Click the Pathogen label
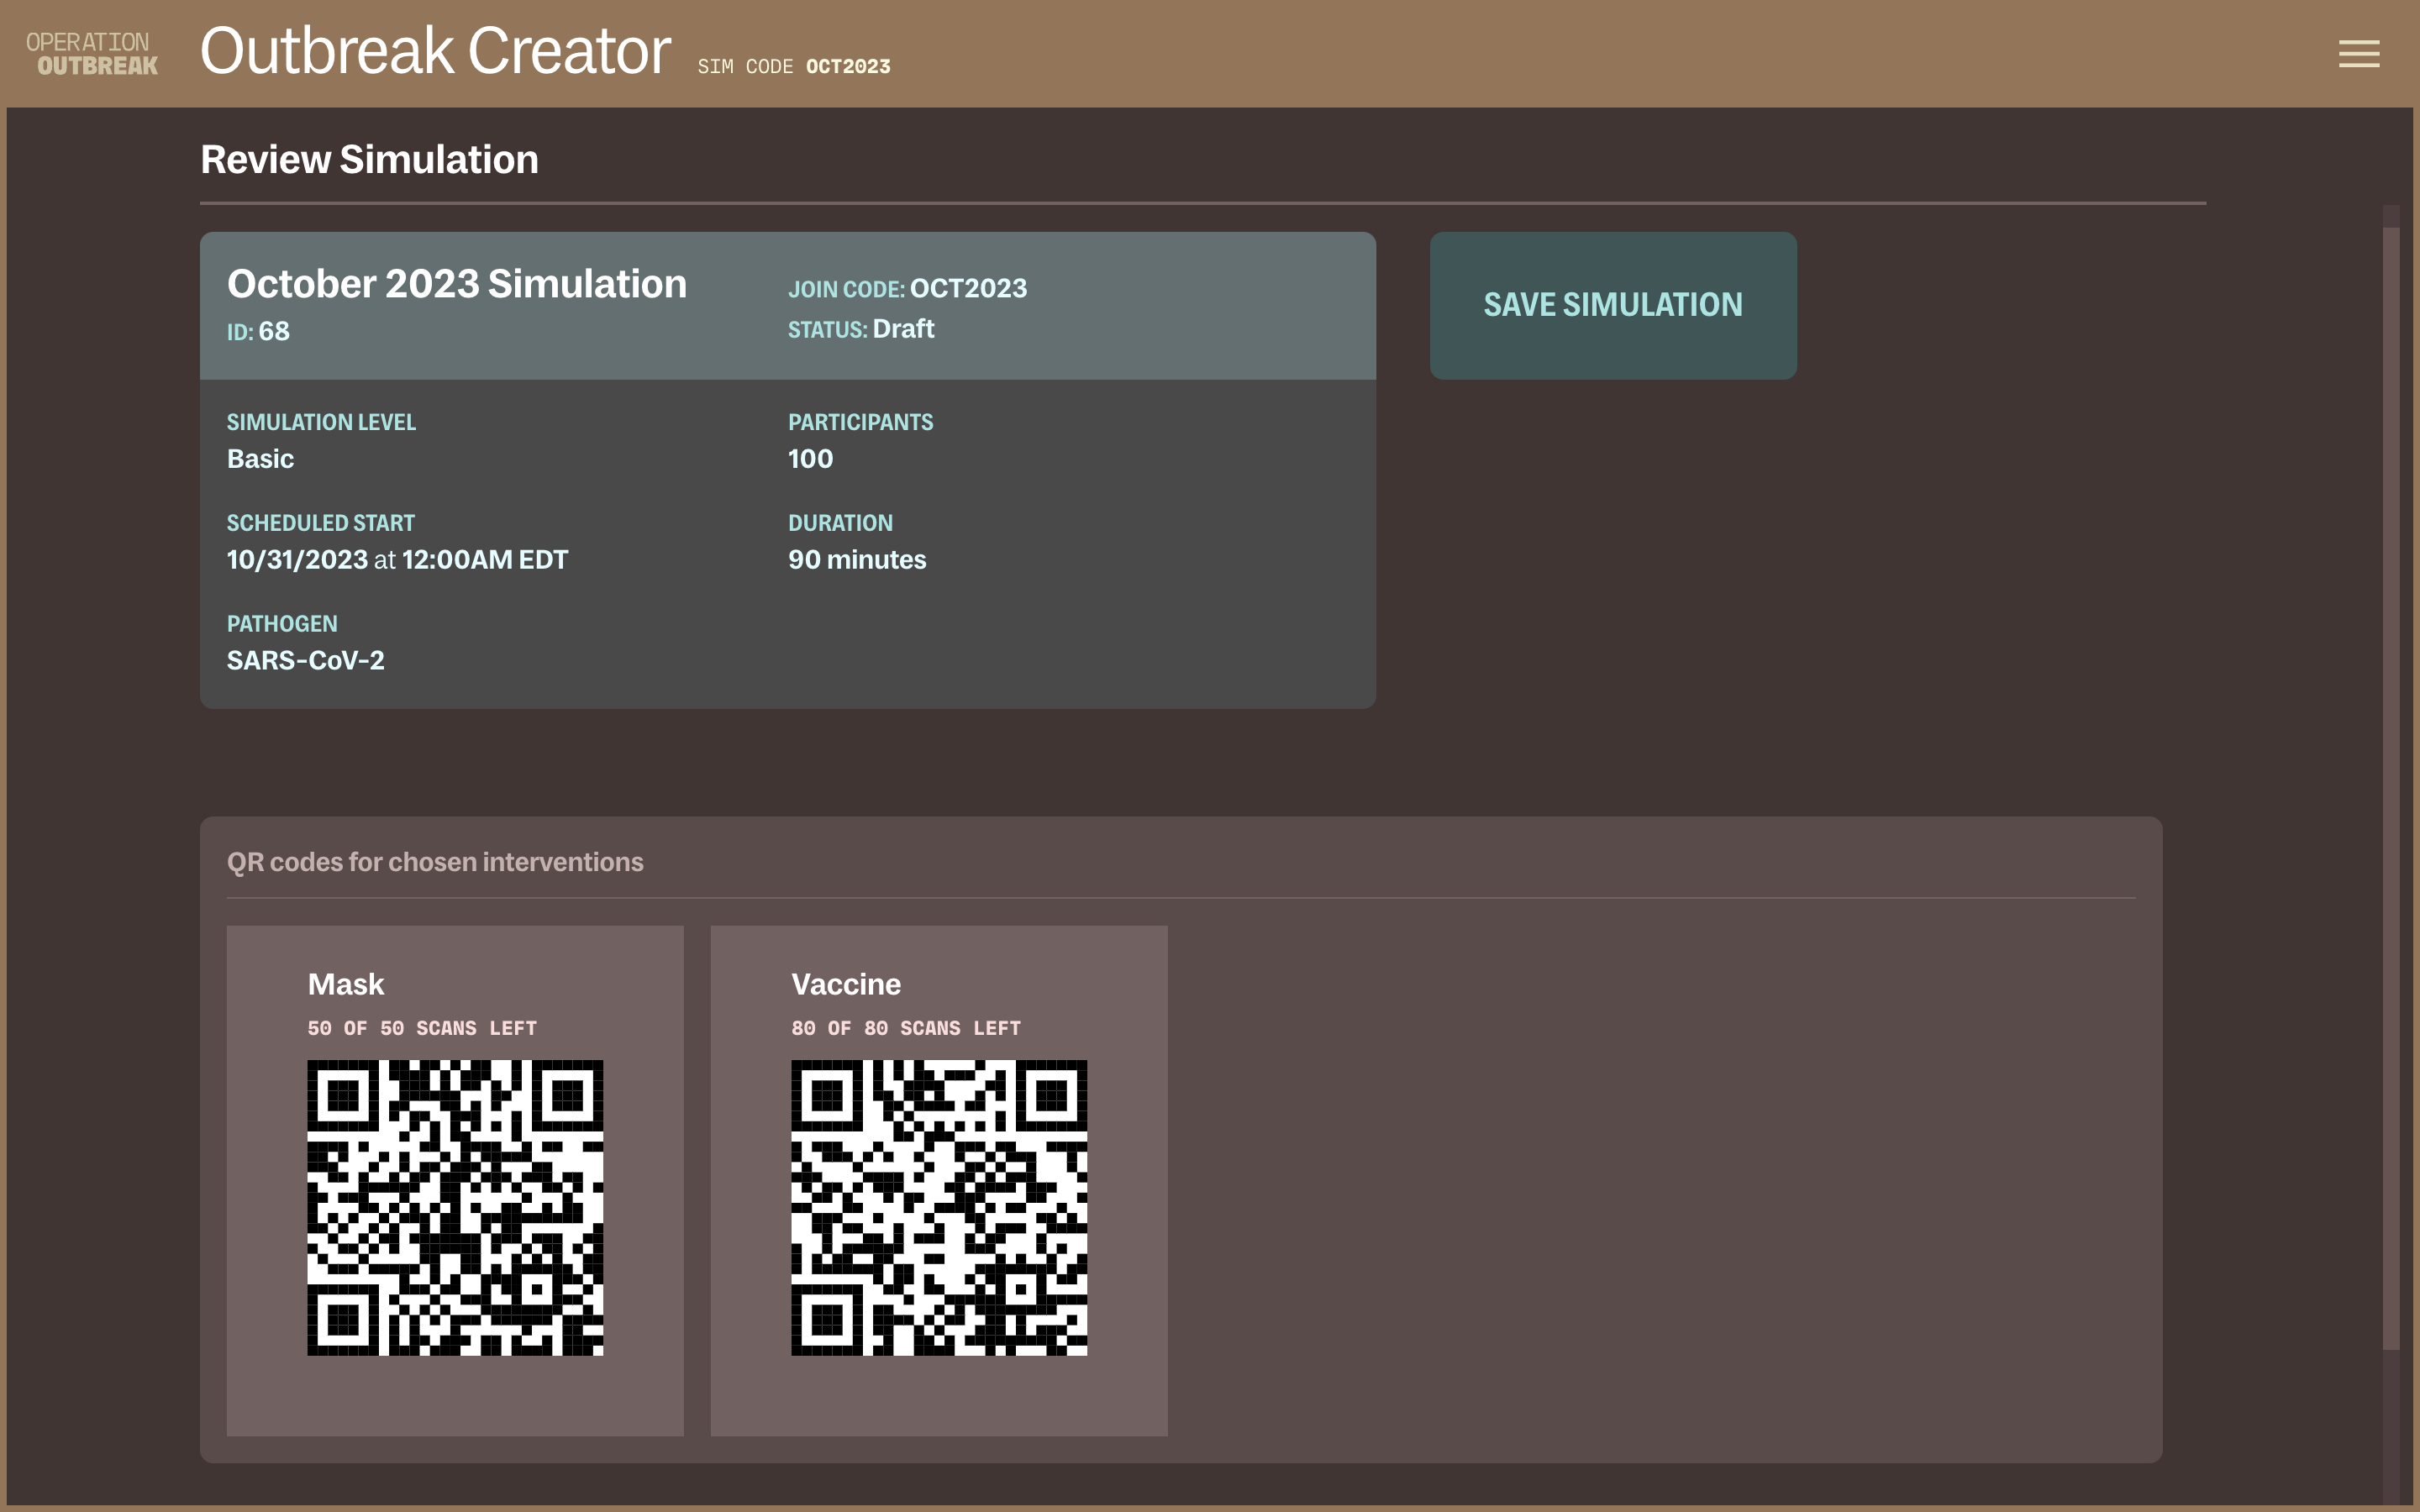Image resolution: width=2420 pixels, height=1512 pixels. 282,624
